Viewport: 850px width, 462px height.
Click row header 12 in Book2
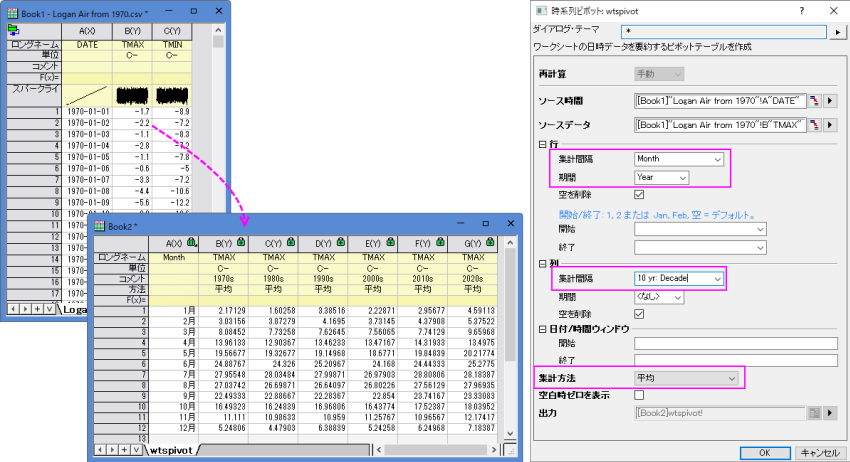pos(120,428)
